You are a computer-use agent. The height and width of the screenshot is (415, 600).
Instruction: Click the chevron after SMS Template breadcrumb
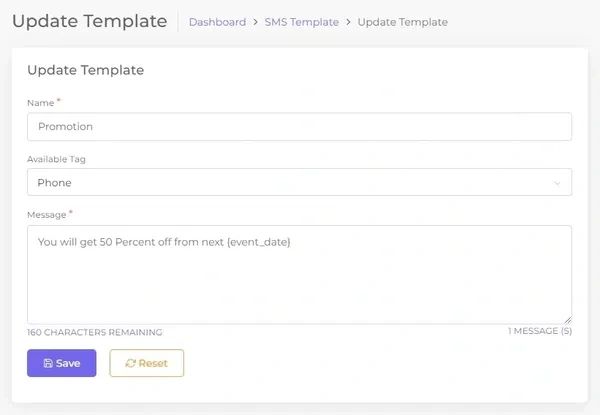tap(348, 22)
